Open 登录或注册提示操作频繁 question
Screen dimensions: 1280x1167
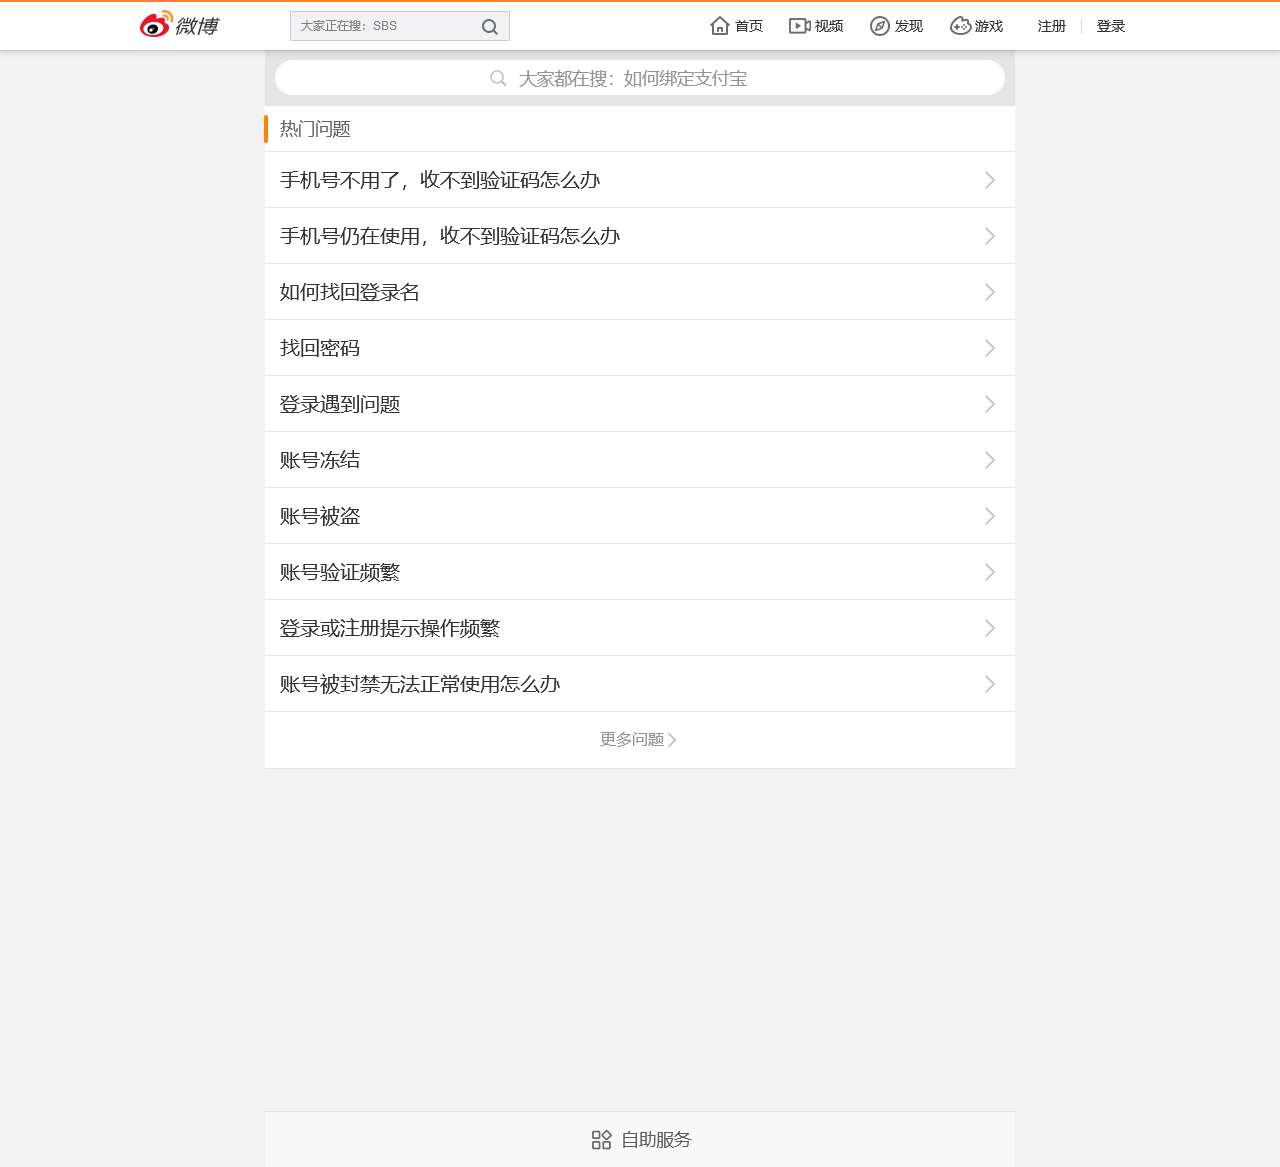click(x=640, y=628)
